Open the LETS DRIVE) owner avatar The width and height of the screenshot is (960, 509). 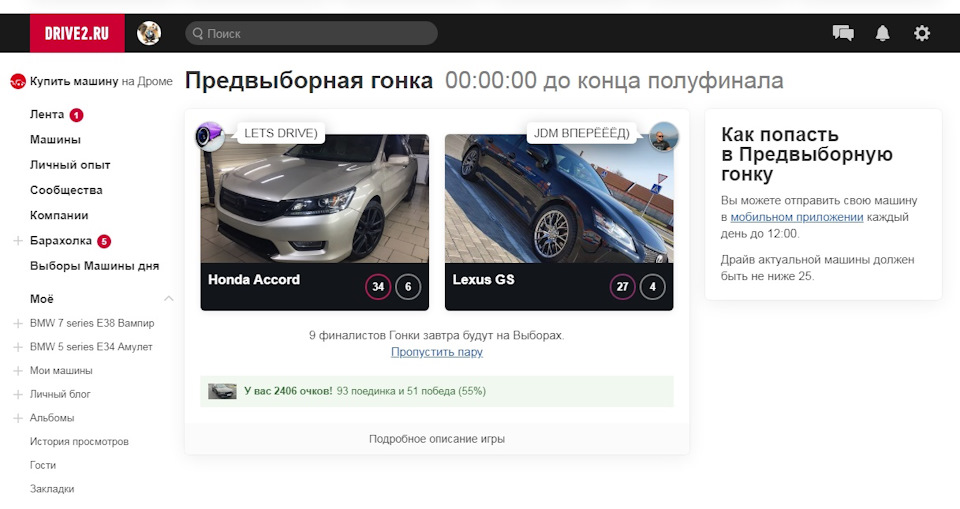click(209, 135)
